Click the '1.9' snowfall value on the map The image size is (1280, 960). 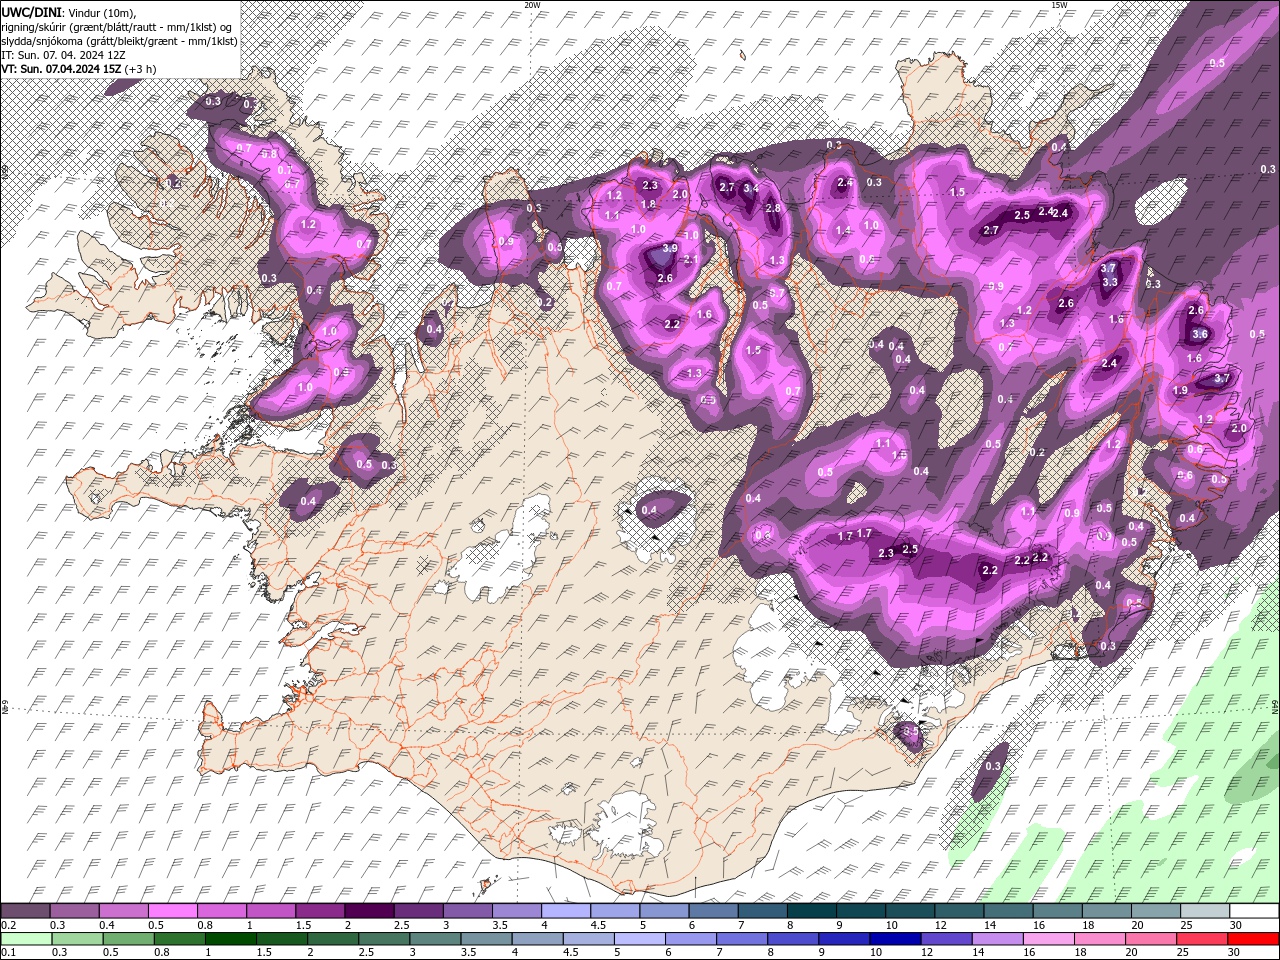[x=1180, y=391]
